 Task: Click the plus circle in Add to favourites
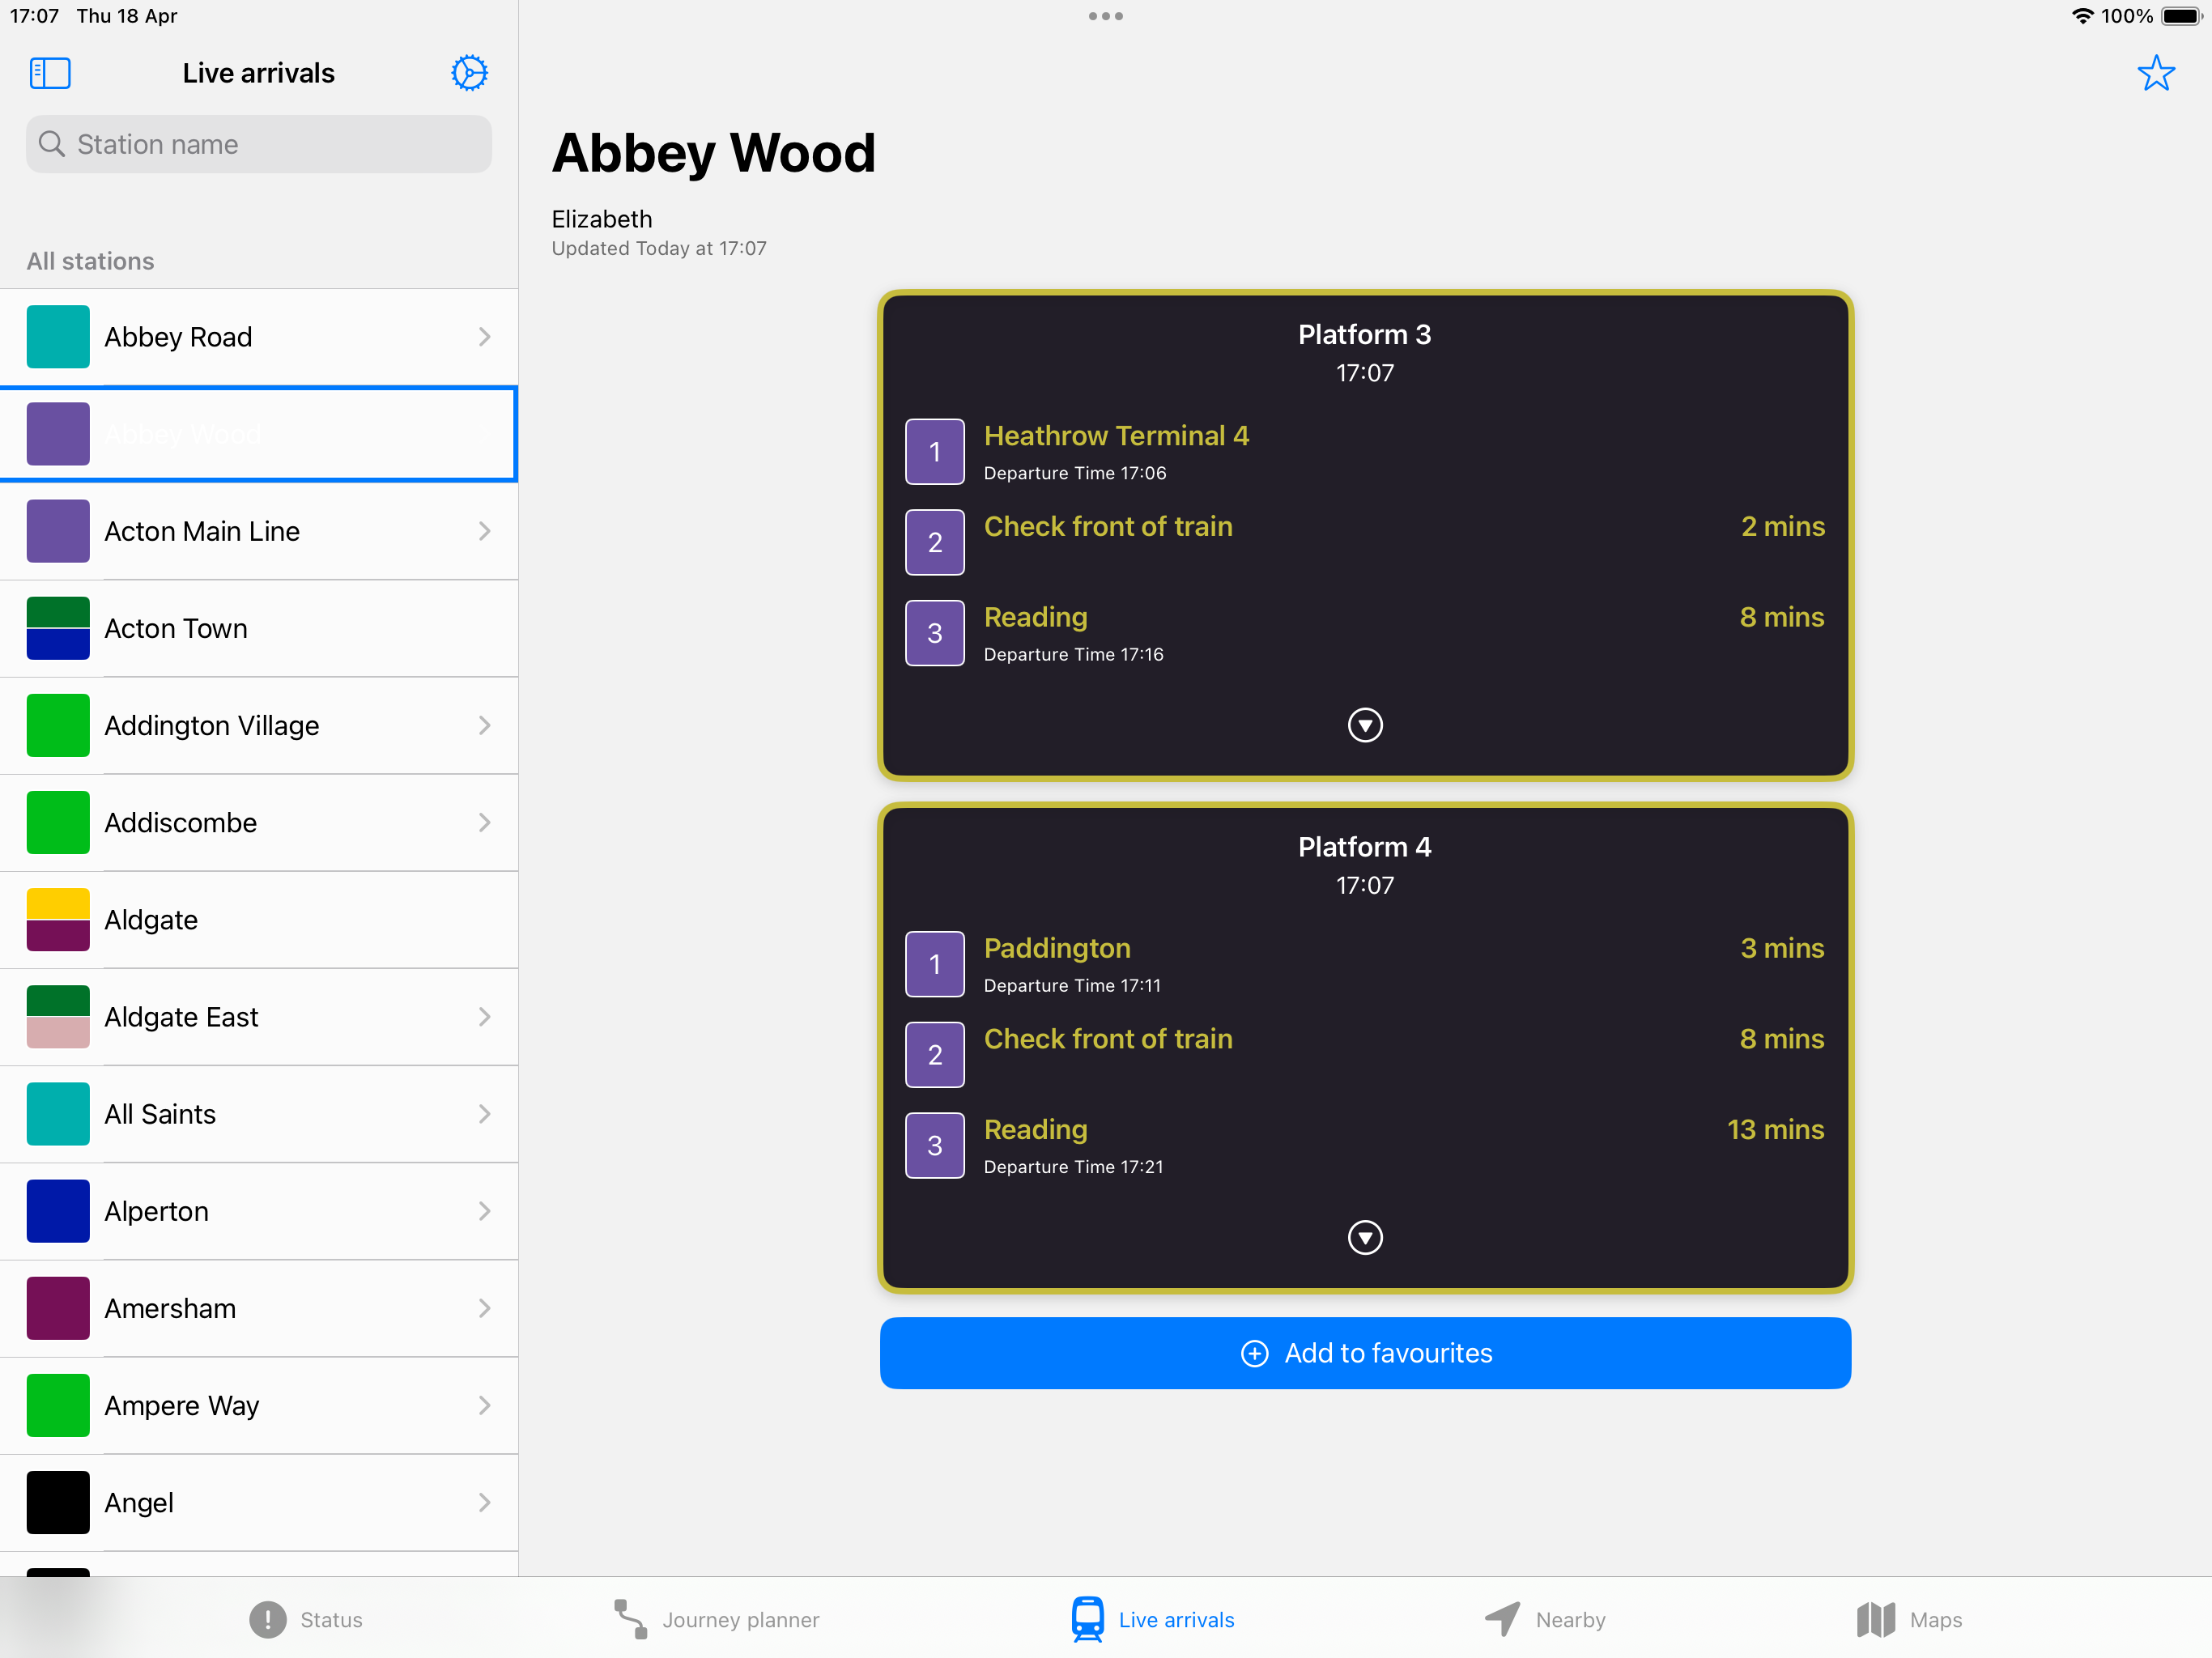[1254, 1353]
